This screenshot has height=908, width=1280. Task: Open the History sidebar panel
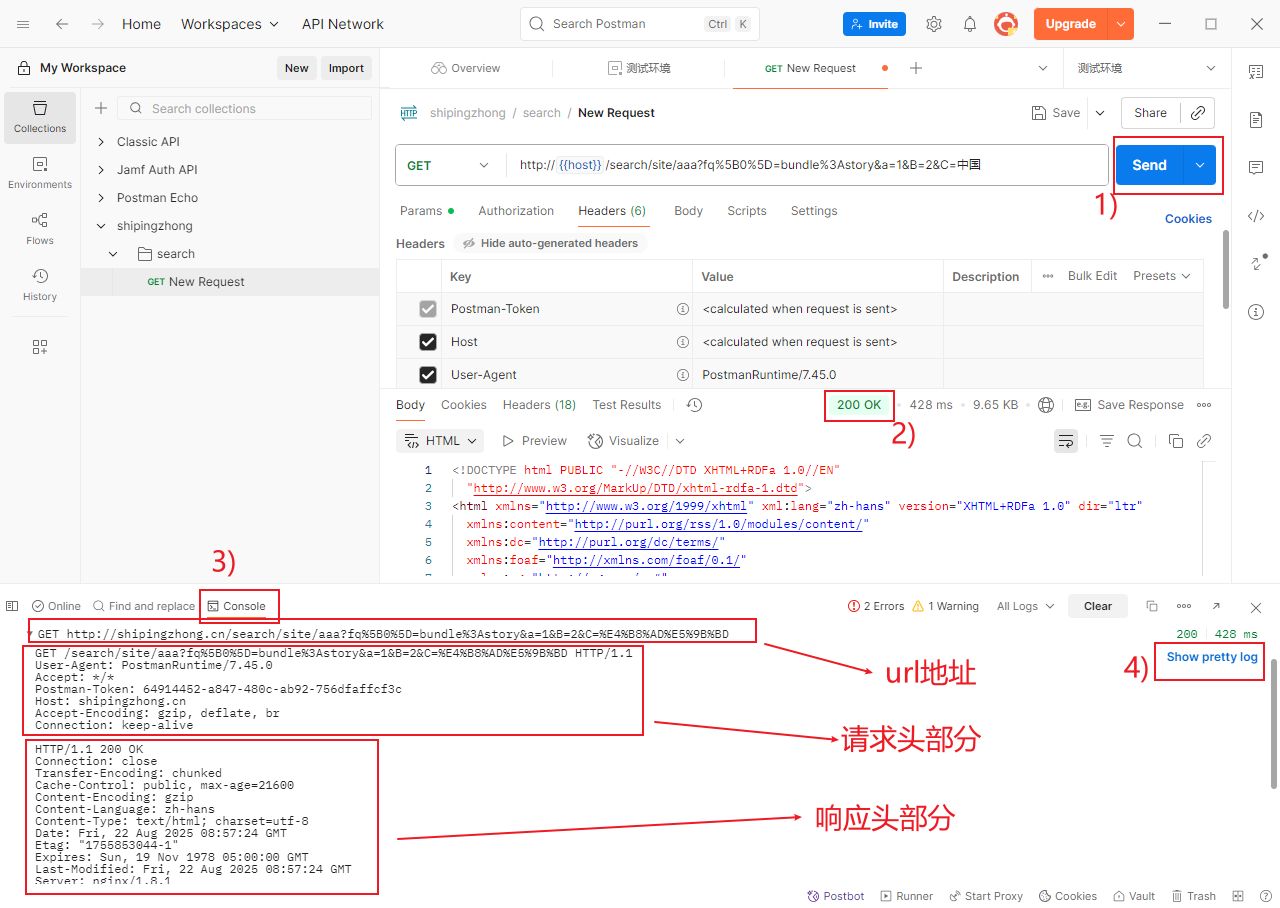coord(40,285)
